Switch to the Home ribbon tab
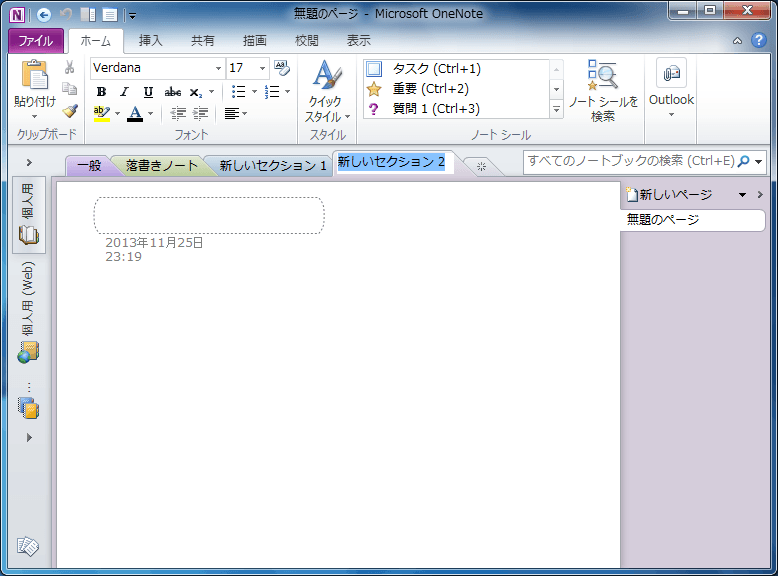 (x=95, y=41)
